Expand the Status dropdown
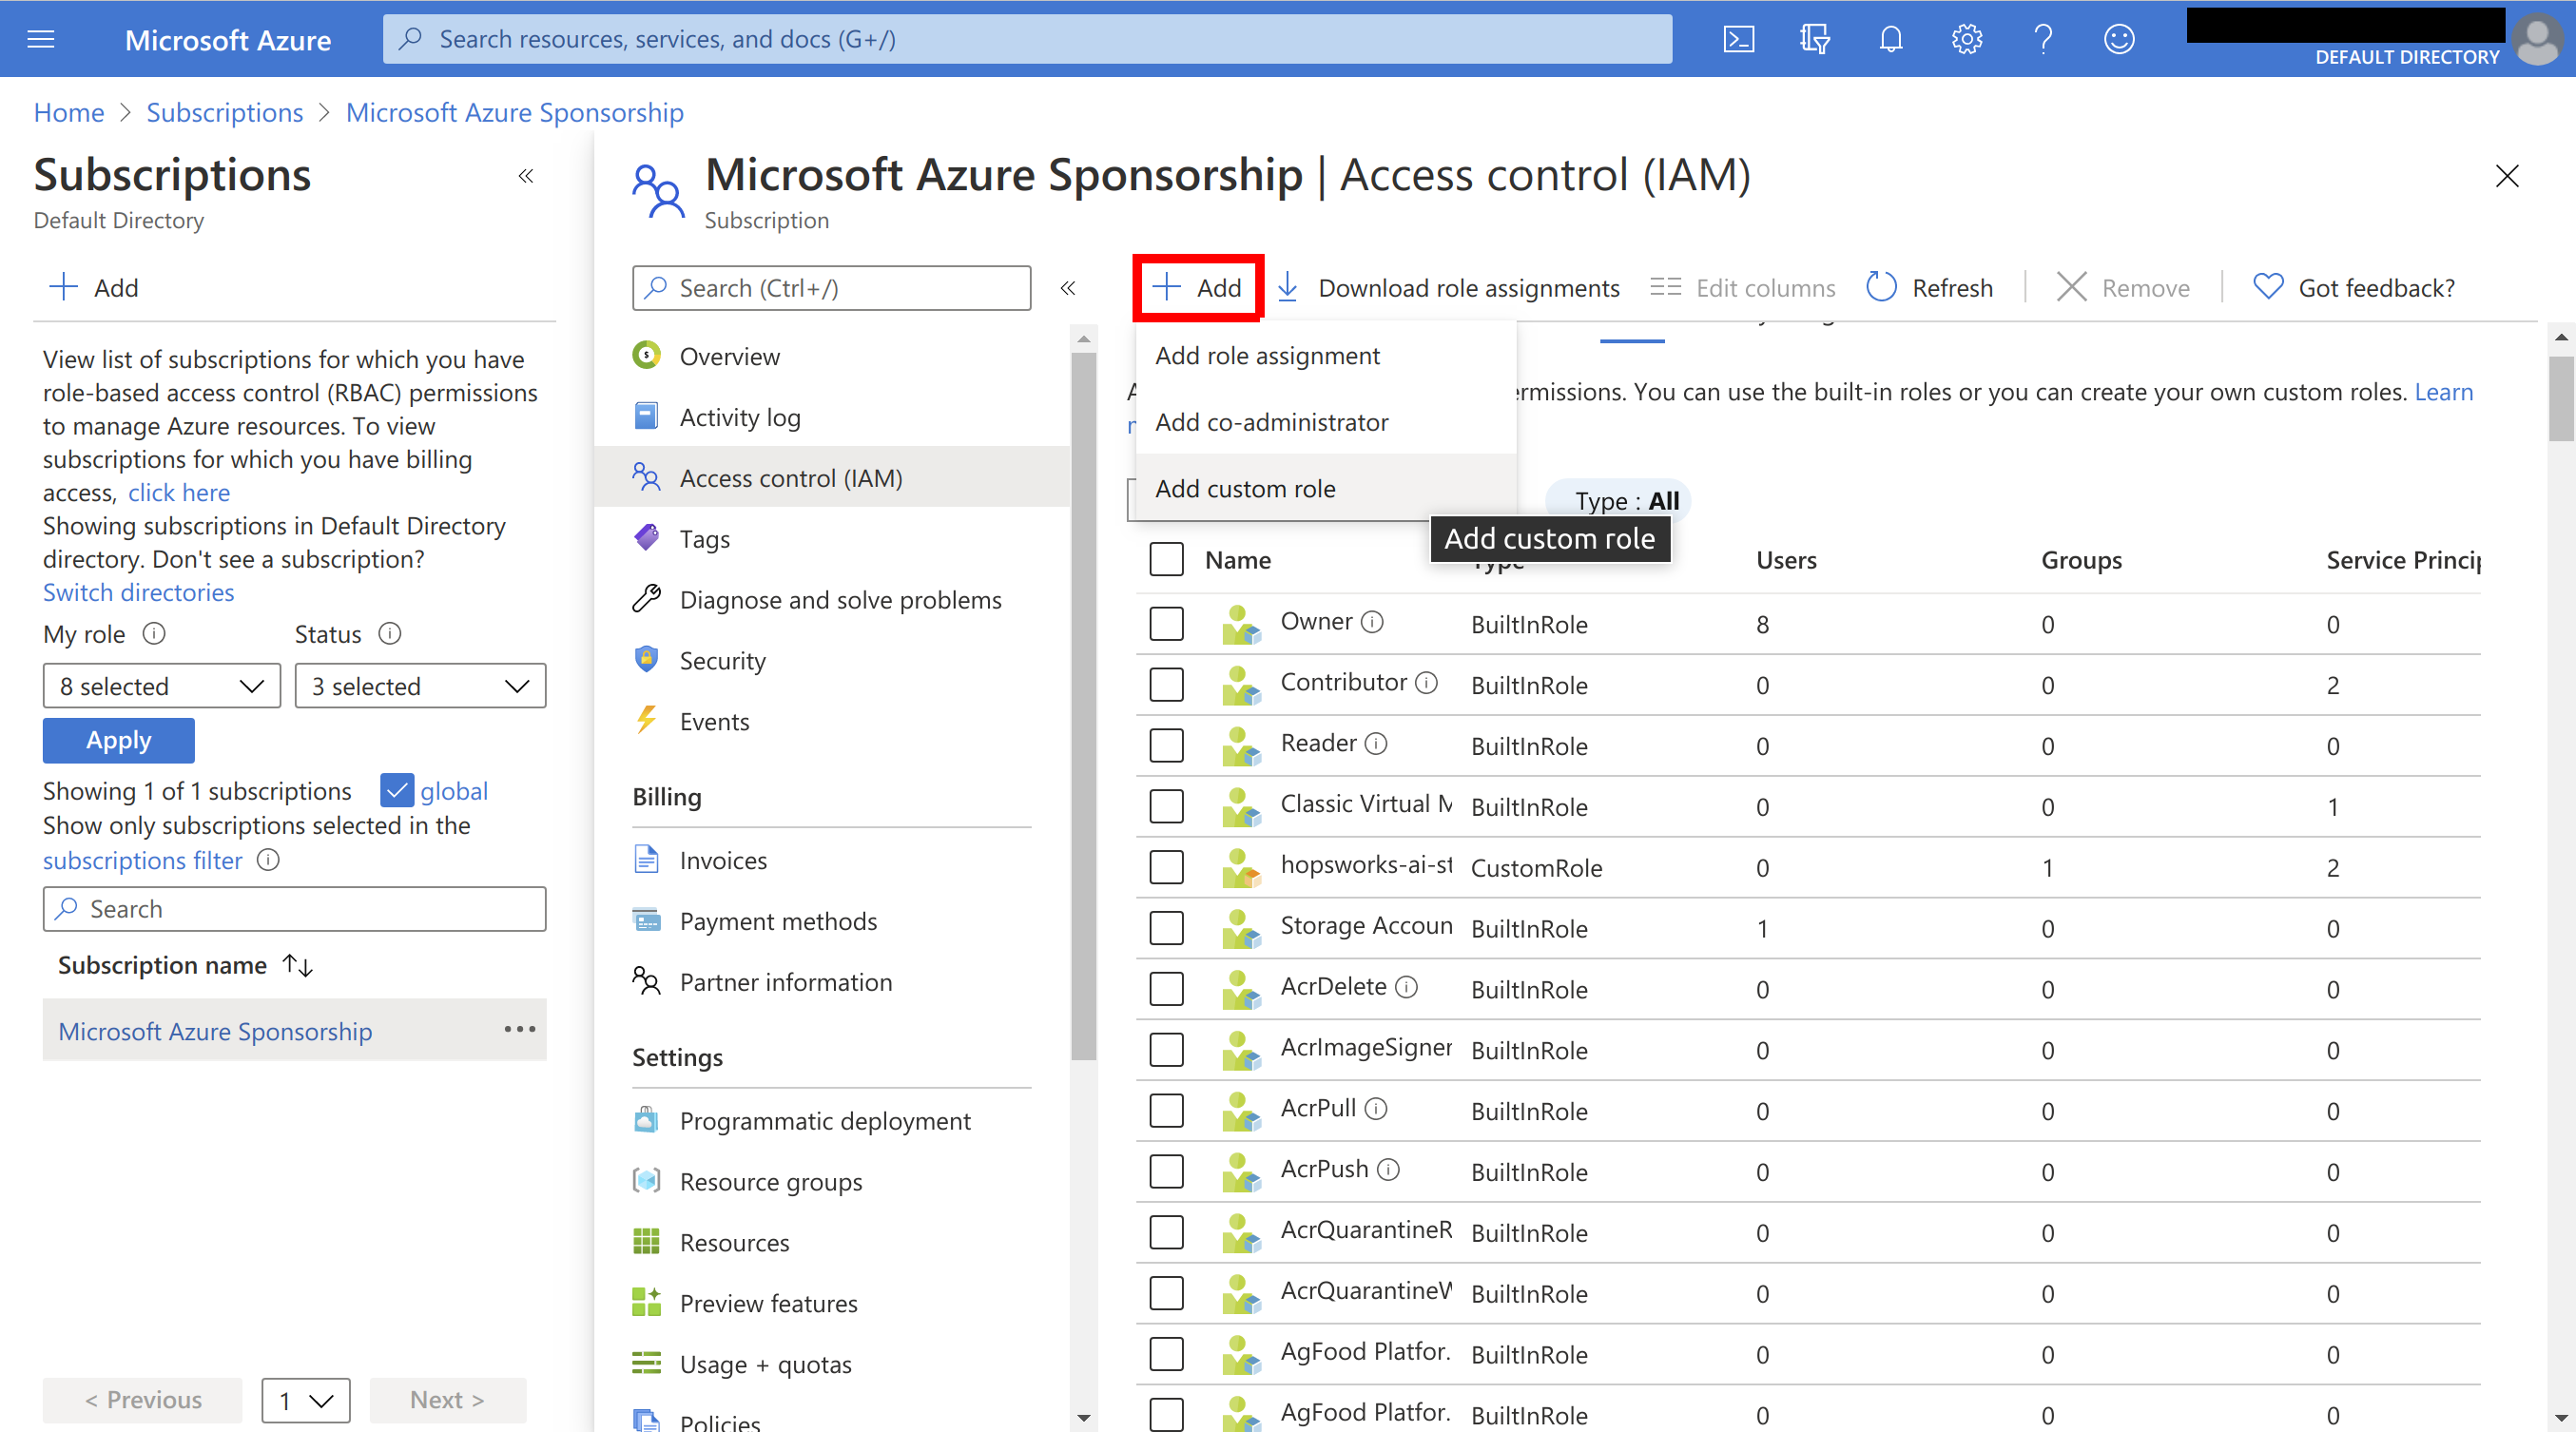The image size is (2576, 1432). (420, 686)
